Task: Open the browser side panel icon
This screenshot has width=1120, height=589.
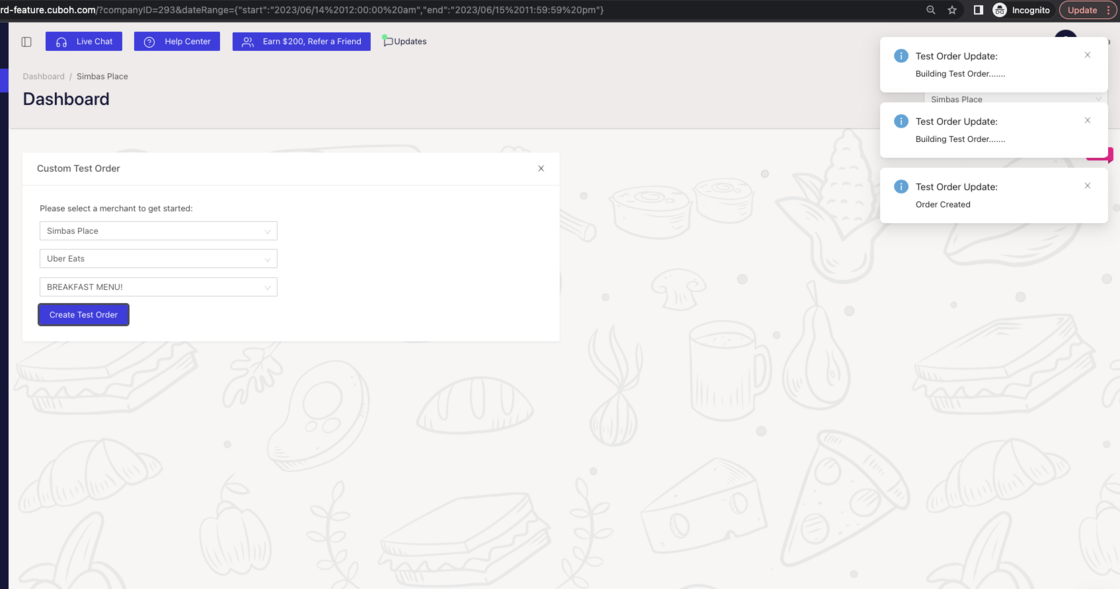Action: 978,10
